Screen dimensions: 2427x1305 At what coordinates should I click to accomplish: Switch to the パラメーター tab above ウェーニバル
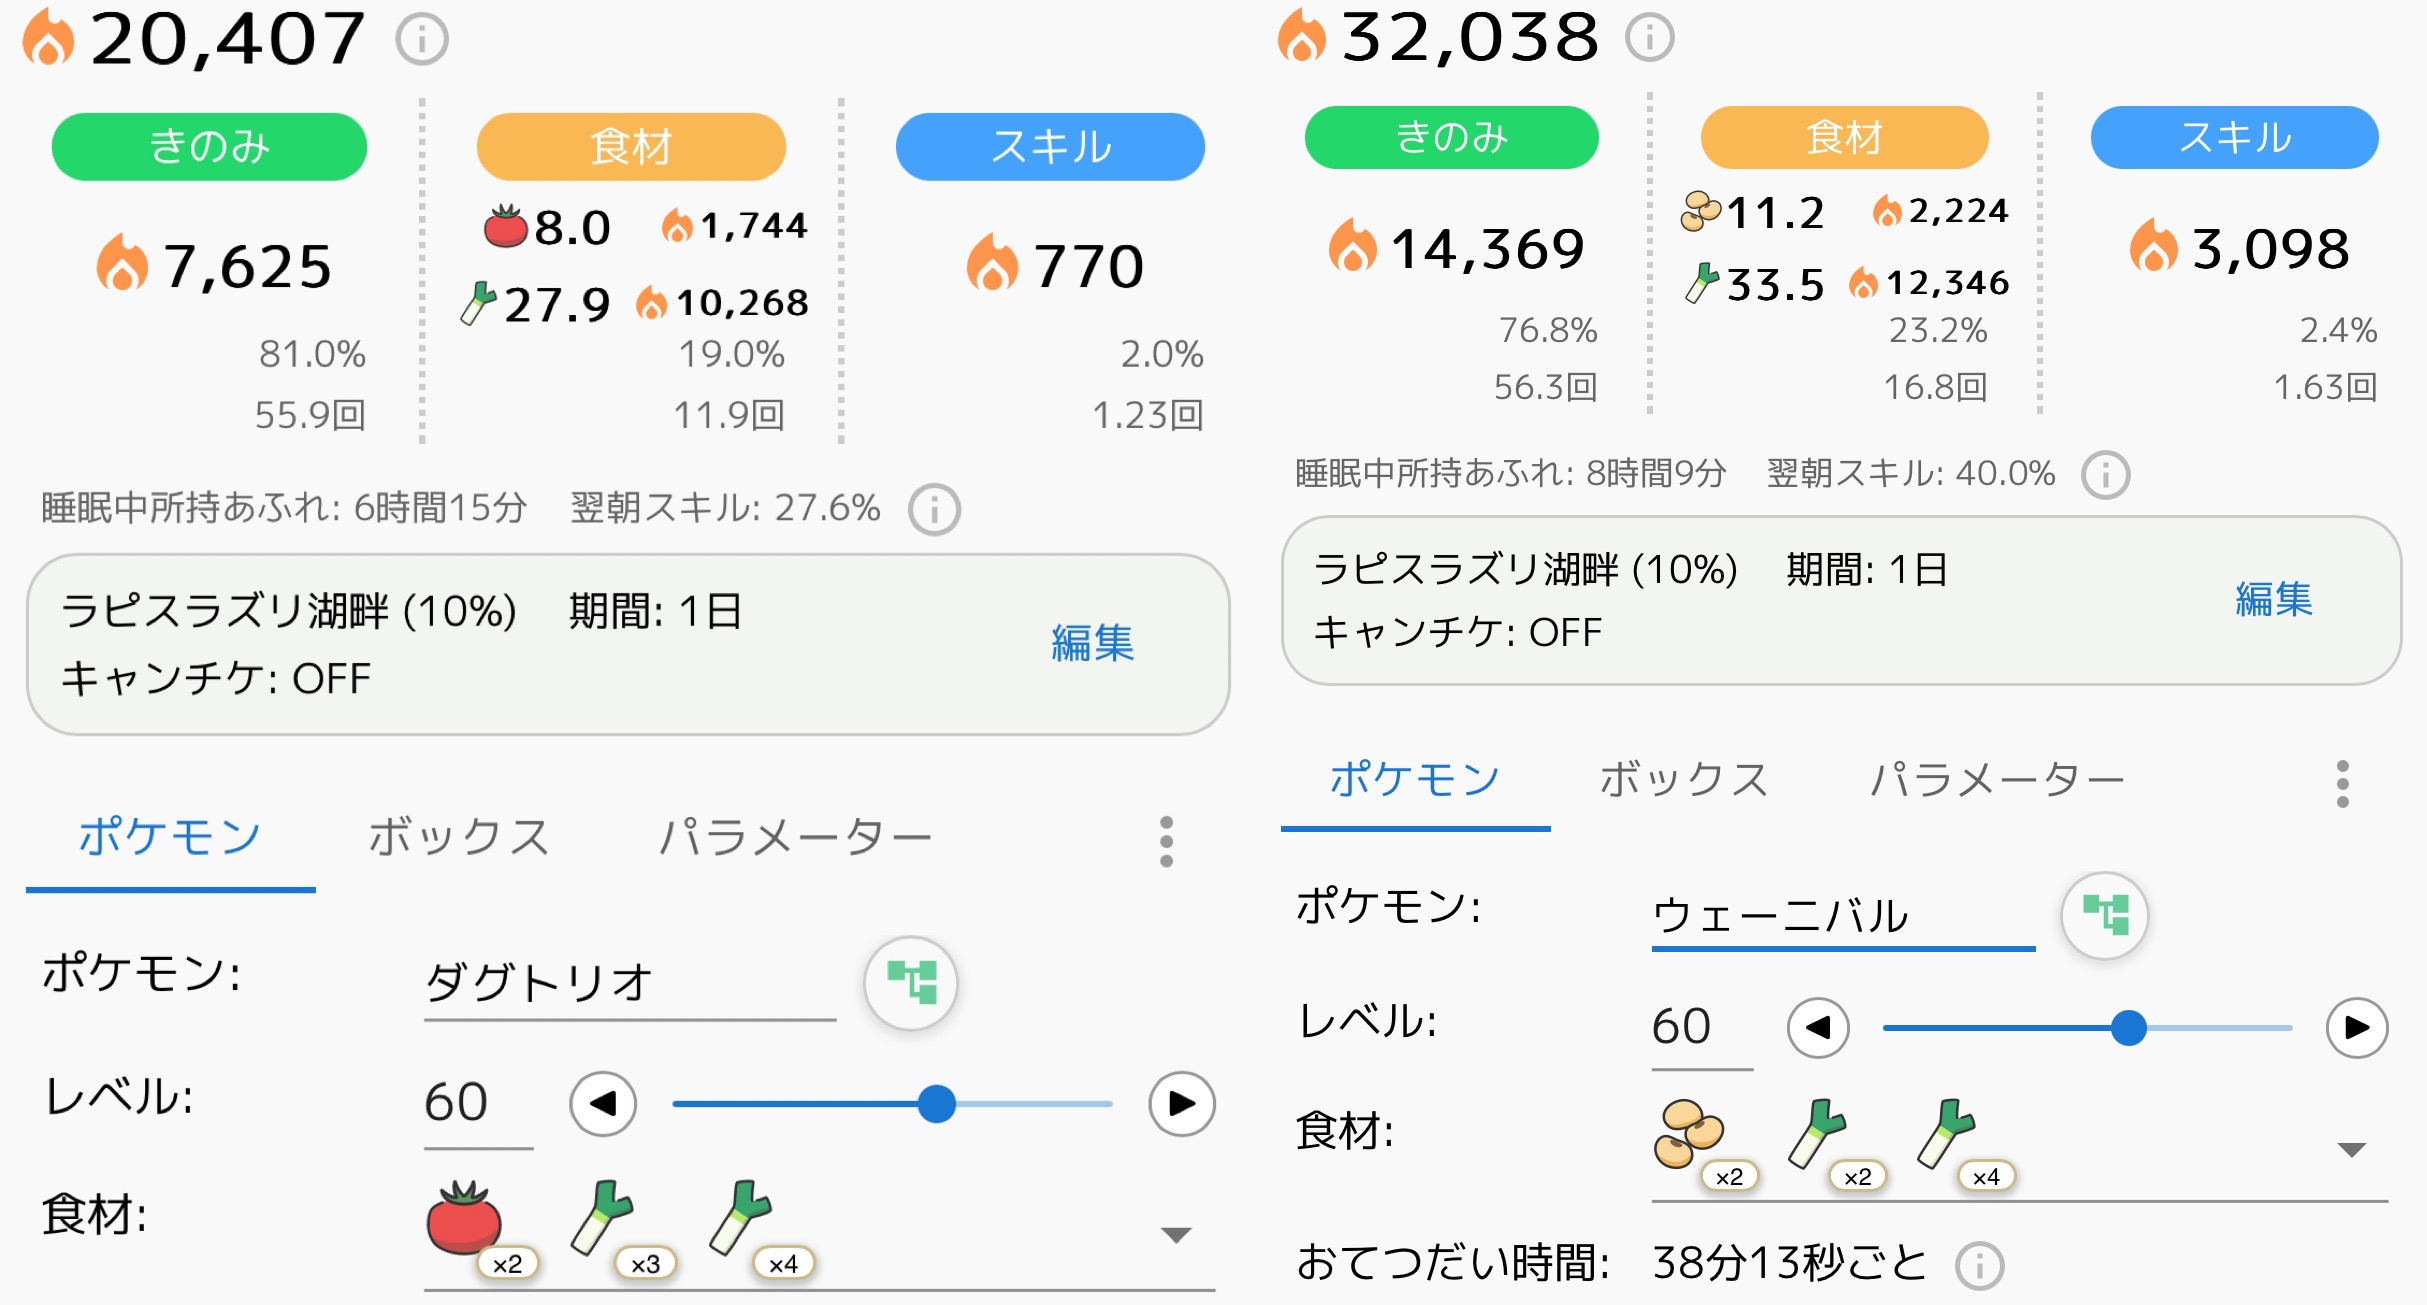click(x=1997, y=780)
